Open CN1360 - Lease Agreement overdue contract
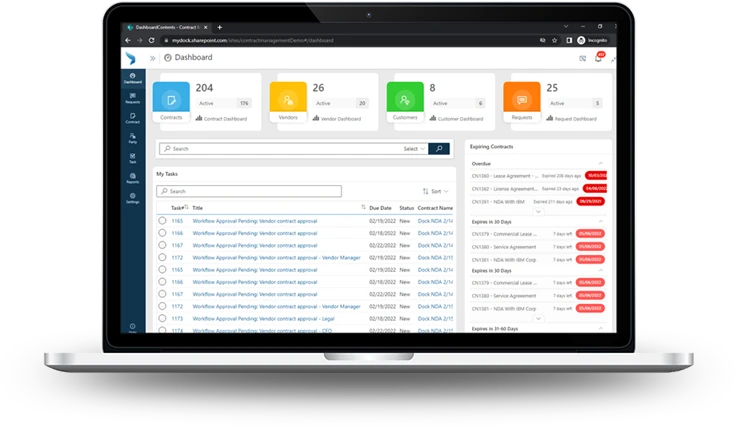Viewport: 735px width, 427px height. (x=505, y=176)
